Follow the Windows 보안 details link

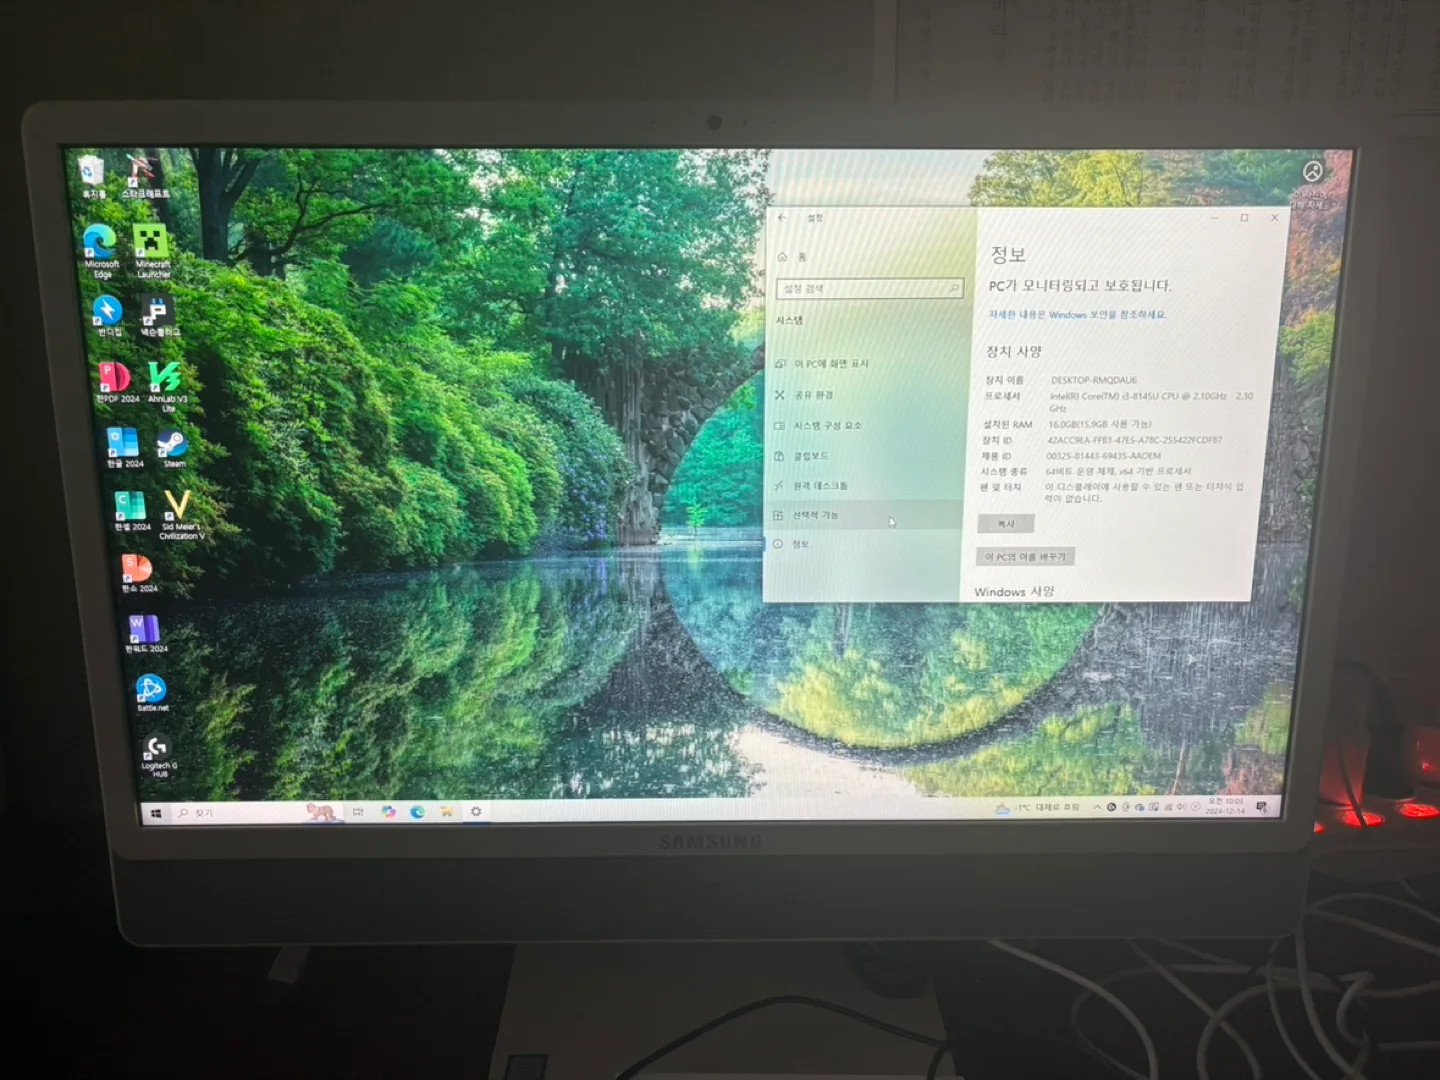[1077, 315]
